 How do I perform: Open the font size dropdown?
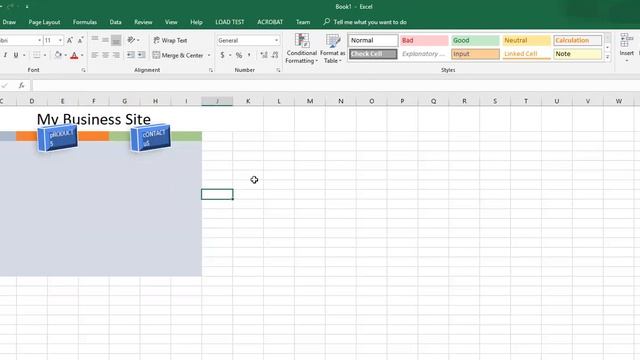click(x=60, y=40)
